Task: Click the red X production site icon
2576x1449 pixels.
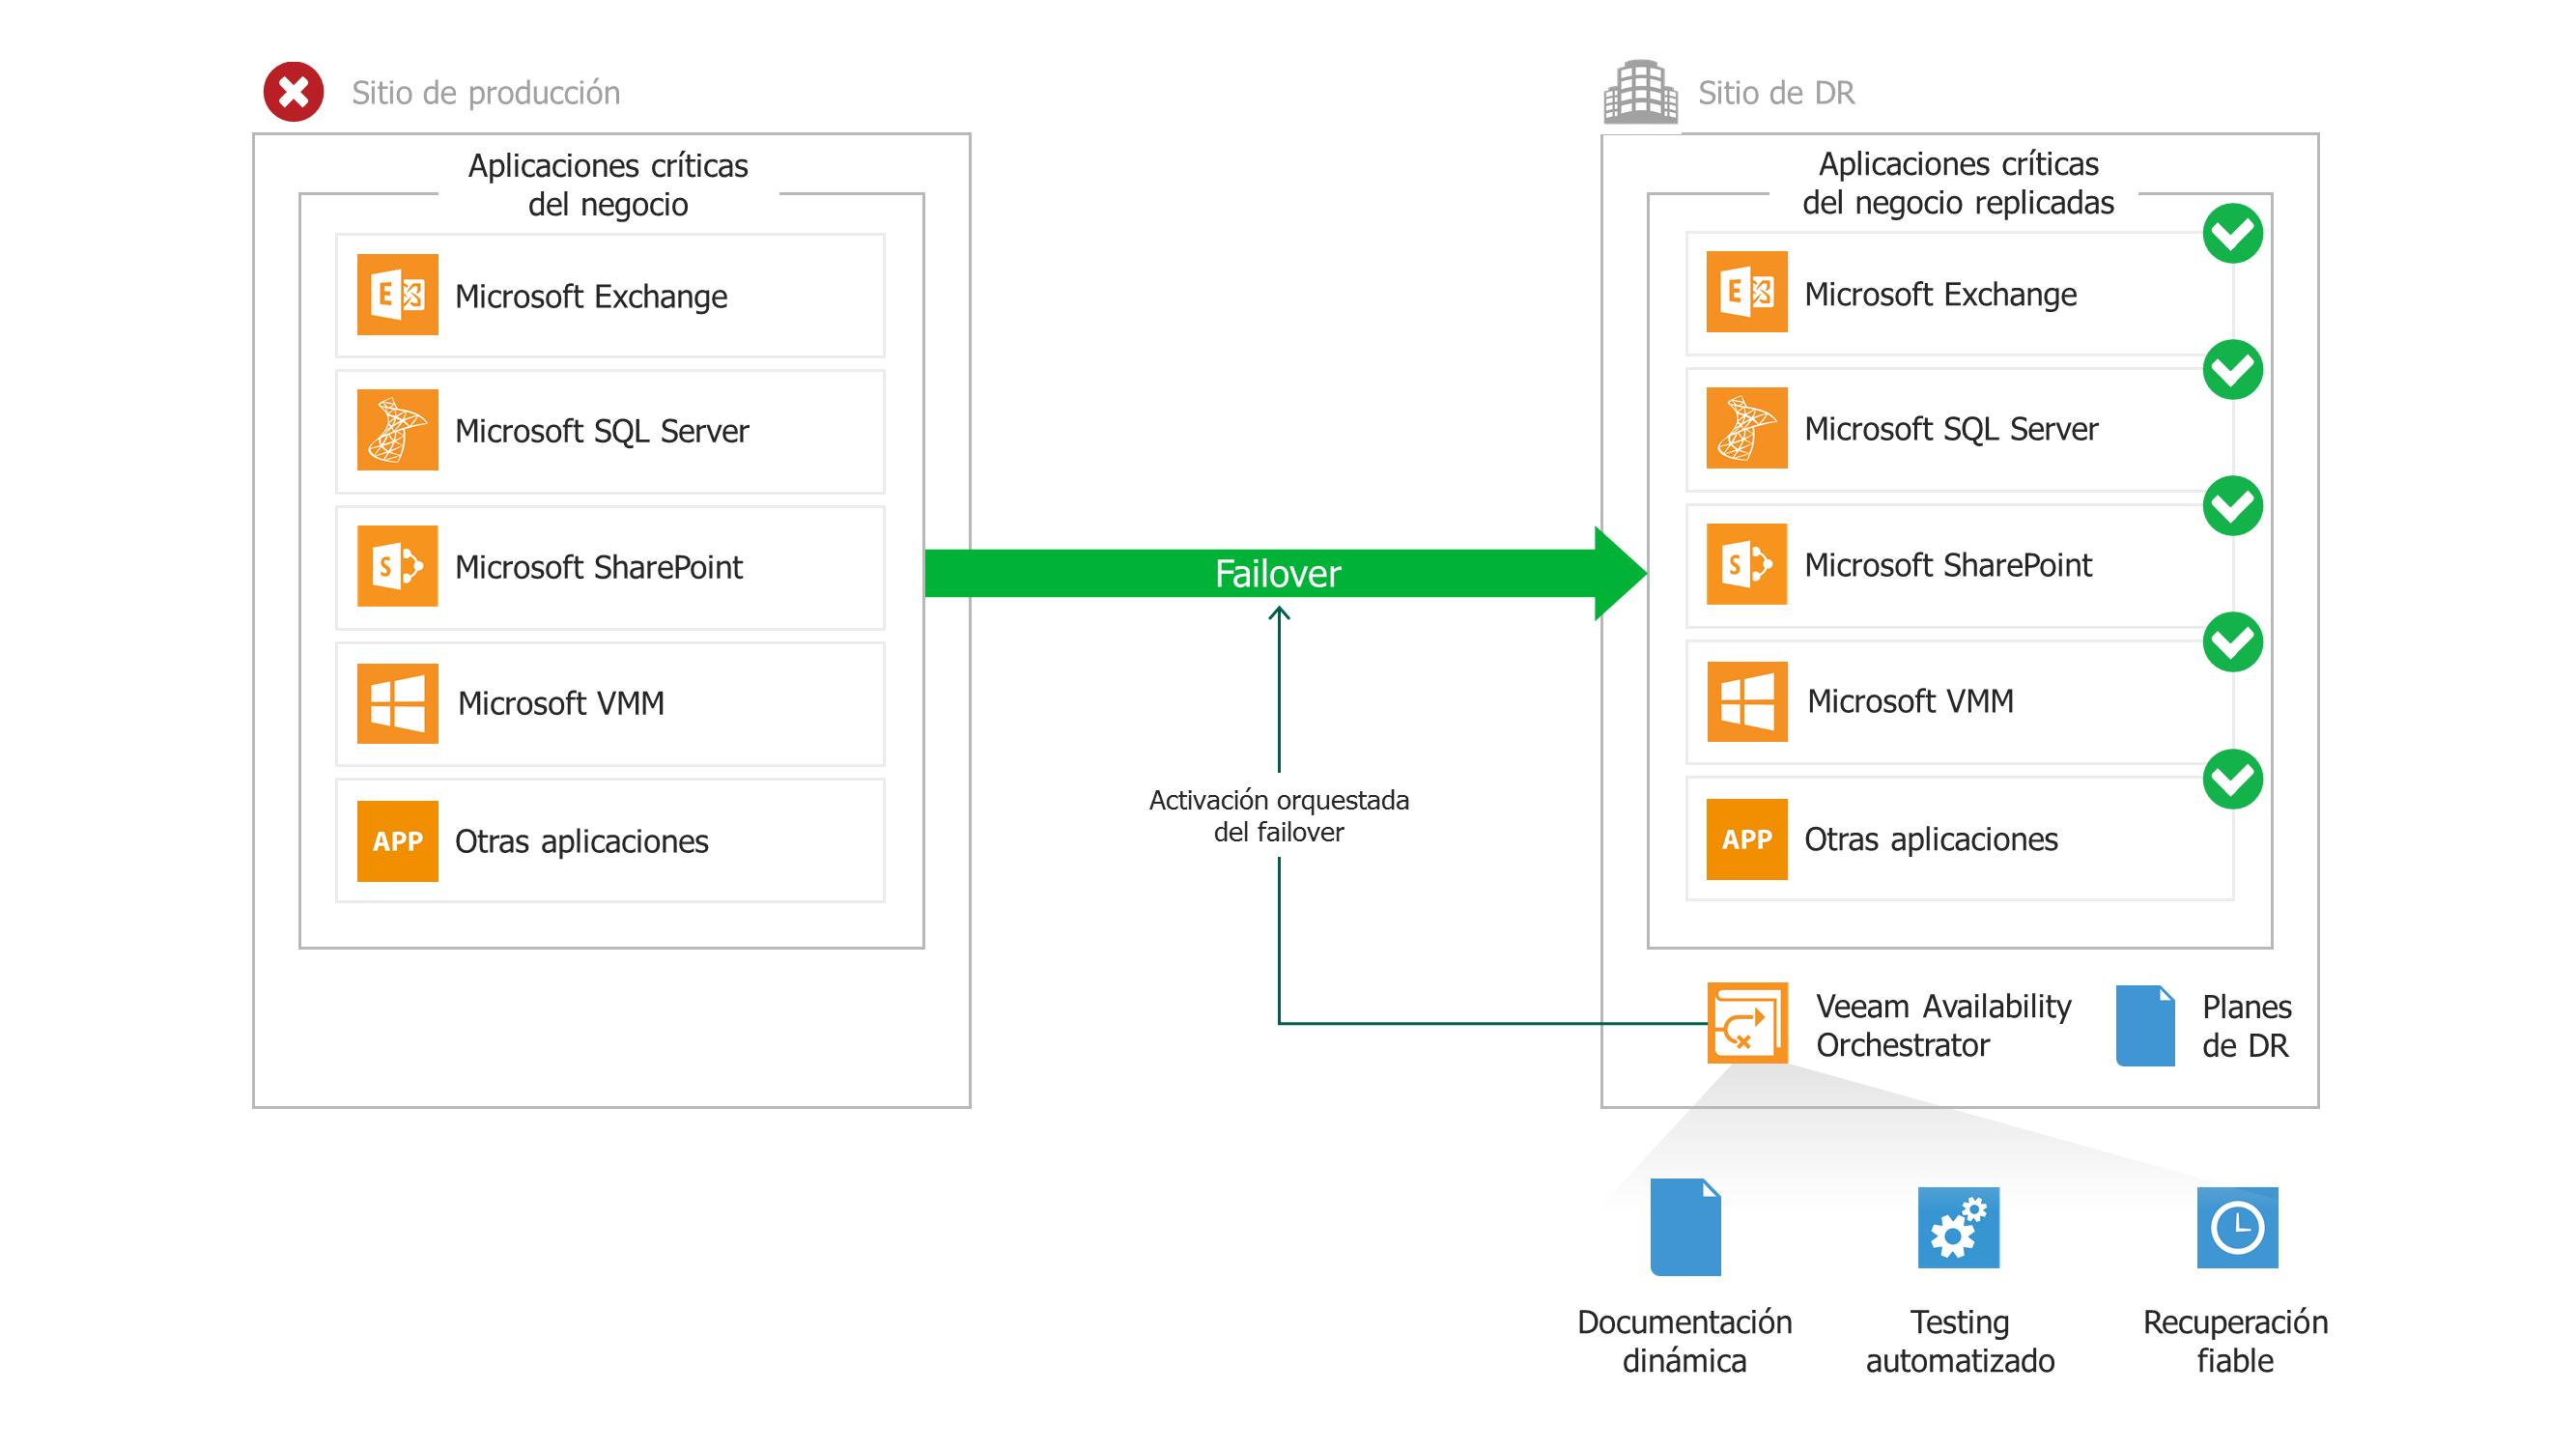Action: click(293, 92)
